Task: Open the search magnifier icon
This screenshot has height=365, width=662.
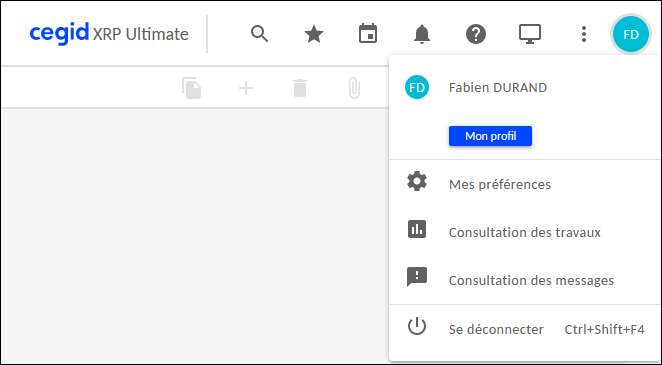Action: coord(260,34)
